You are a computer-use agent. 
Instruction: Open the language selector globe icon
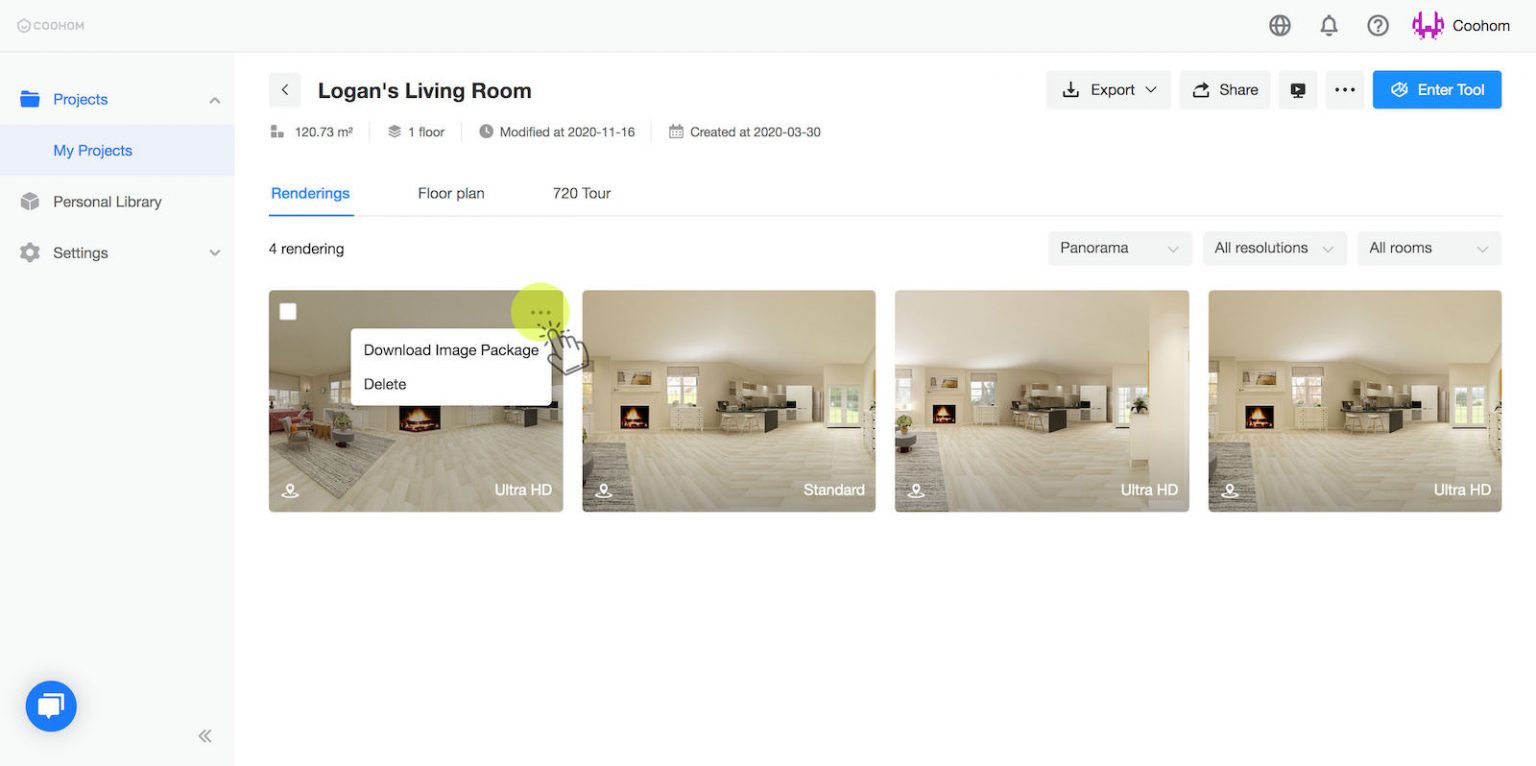coord(1280,25)
